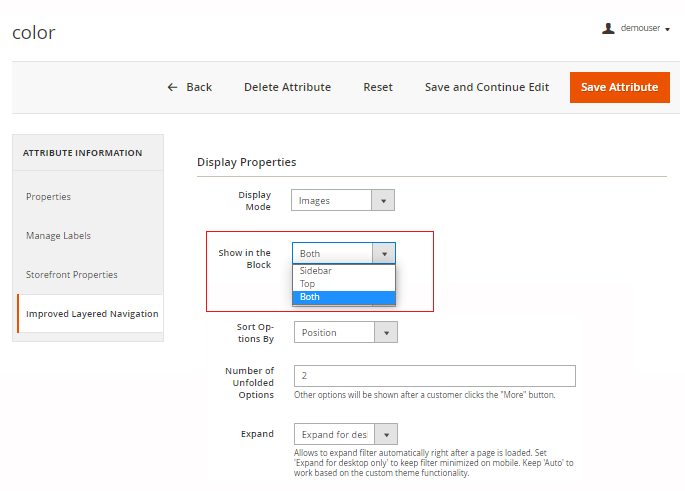Open the Expand dropdown arrow

(x=386, y=435)
